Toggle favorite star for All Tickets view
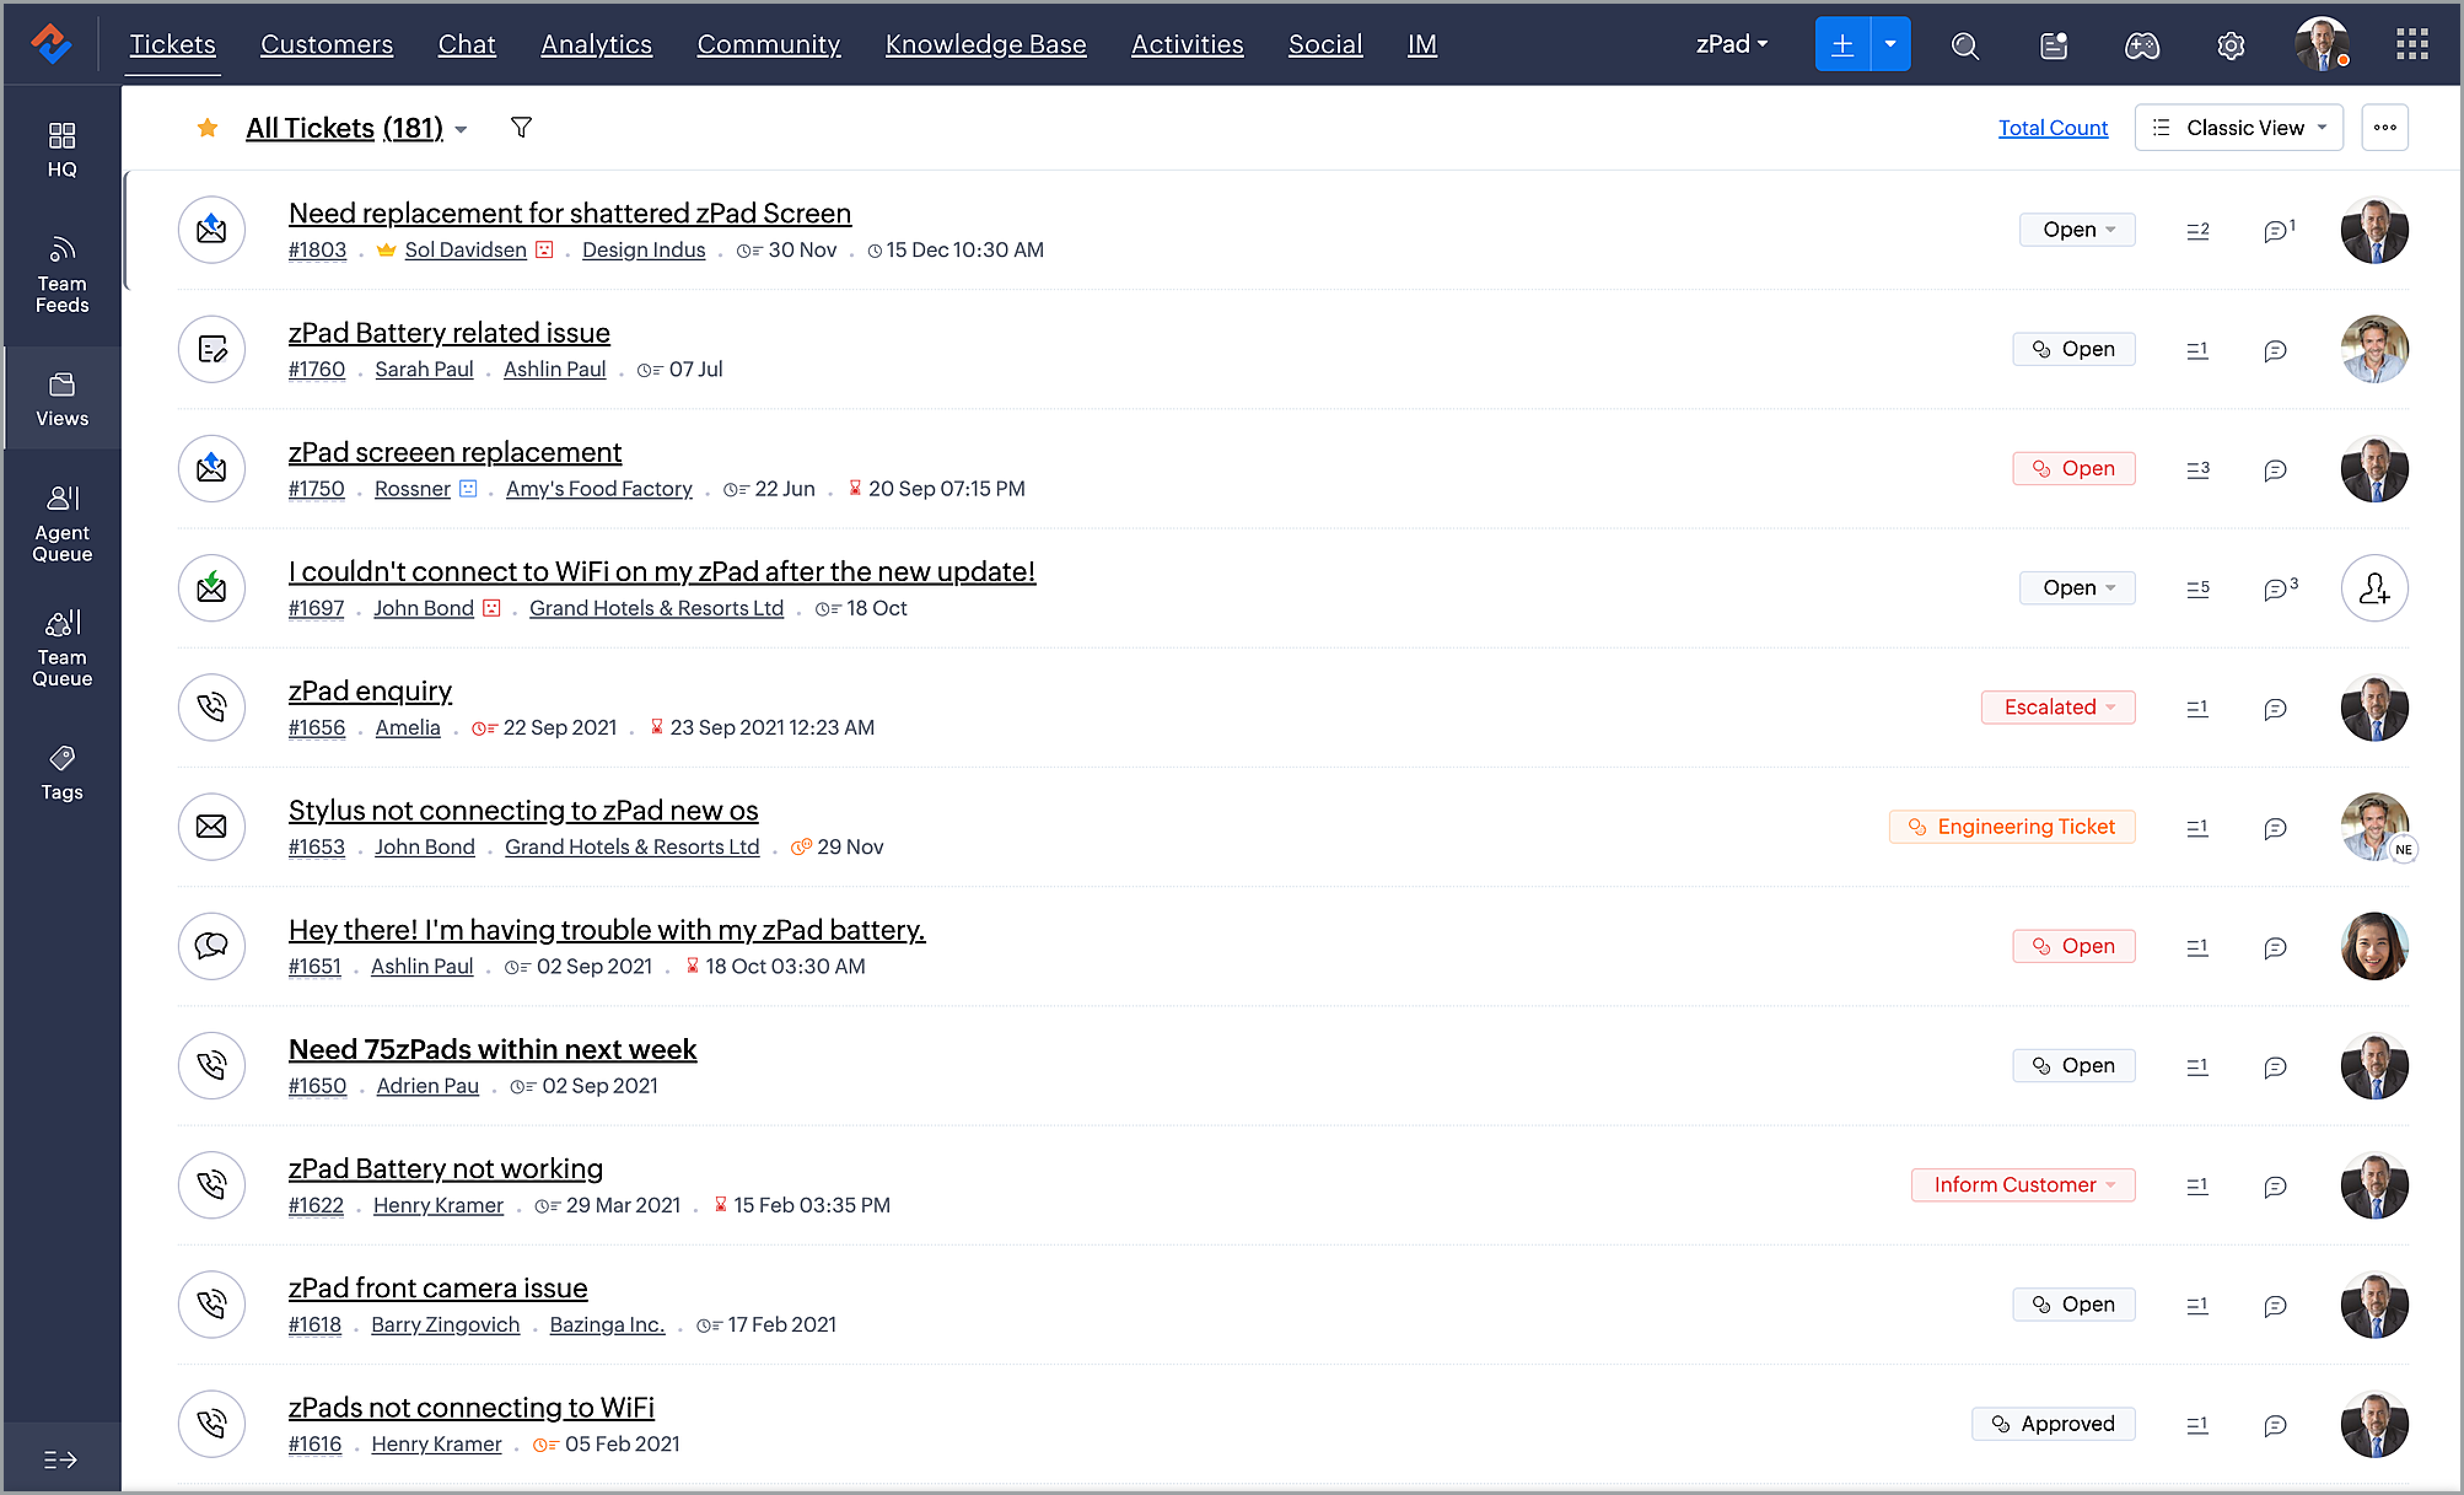2464x1495 pixels. [207, 128]
